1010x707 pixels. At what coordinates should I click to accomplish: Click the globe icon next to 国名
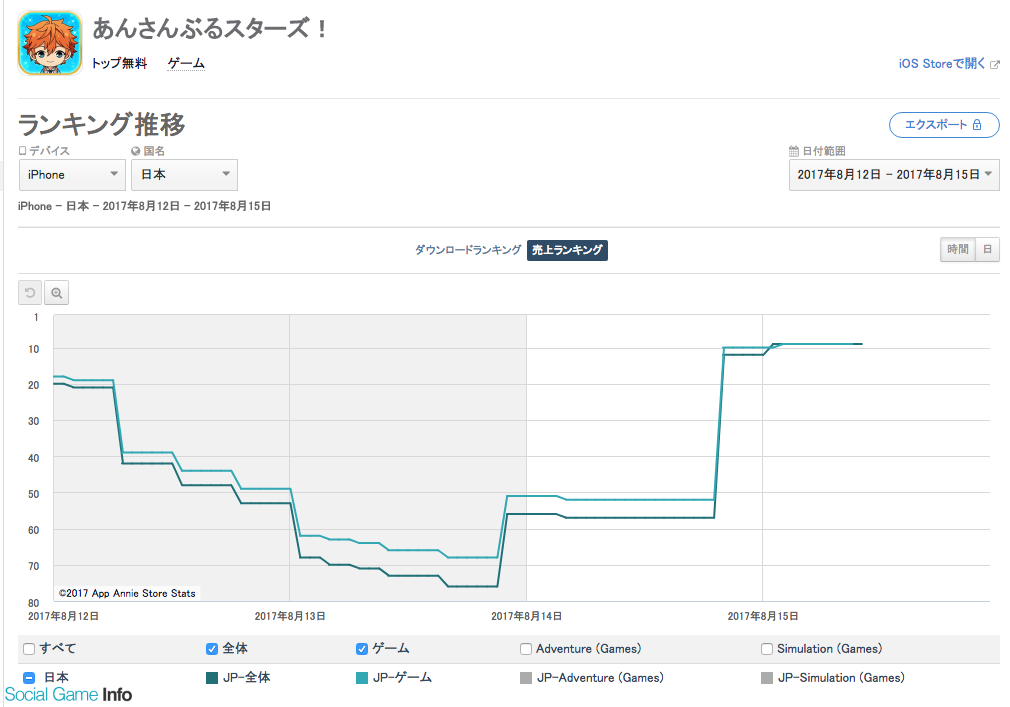(x=135, y=151)
